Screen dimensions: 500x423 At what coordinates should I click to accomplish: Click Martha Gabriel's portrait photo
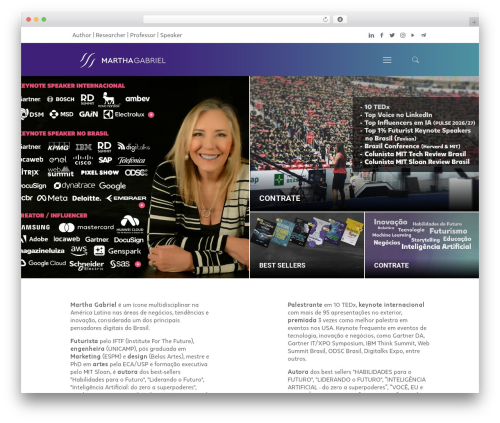(200, 187)
